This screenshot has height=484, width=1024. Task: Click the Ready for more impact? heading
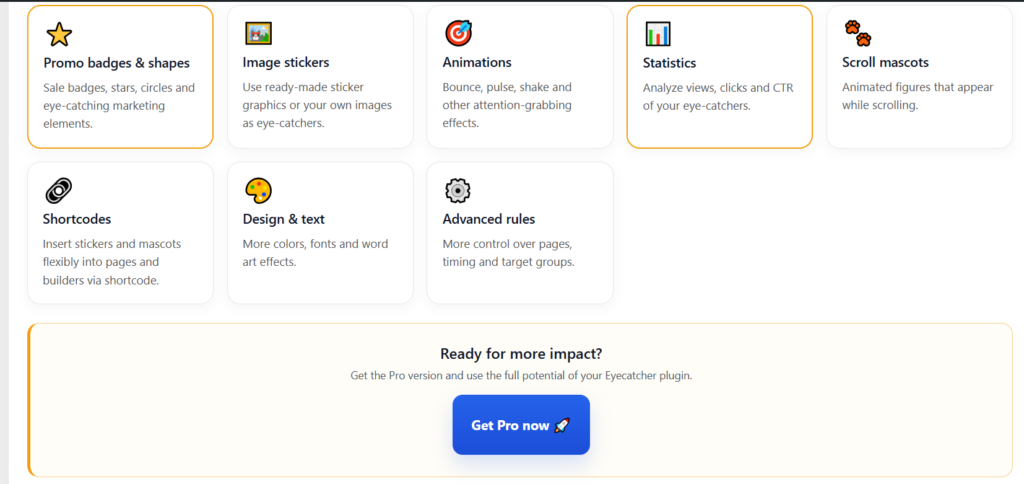[x=521, y=353]
